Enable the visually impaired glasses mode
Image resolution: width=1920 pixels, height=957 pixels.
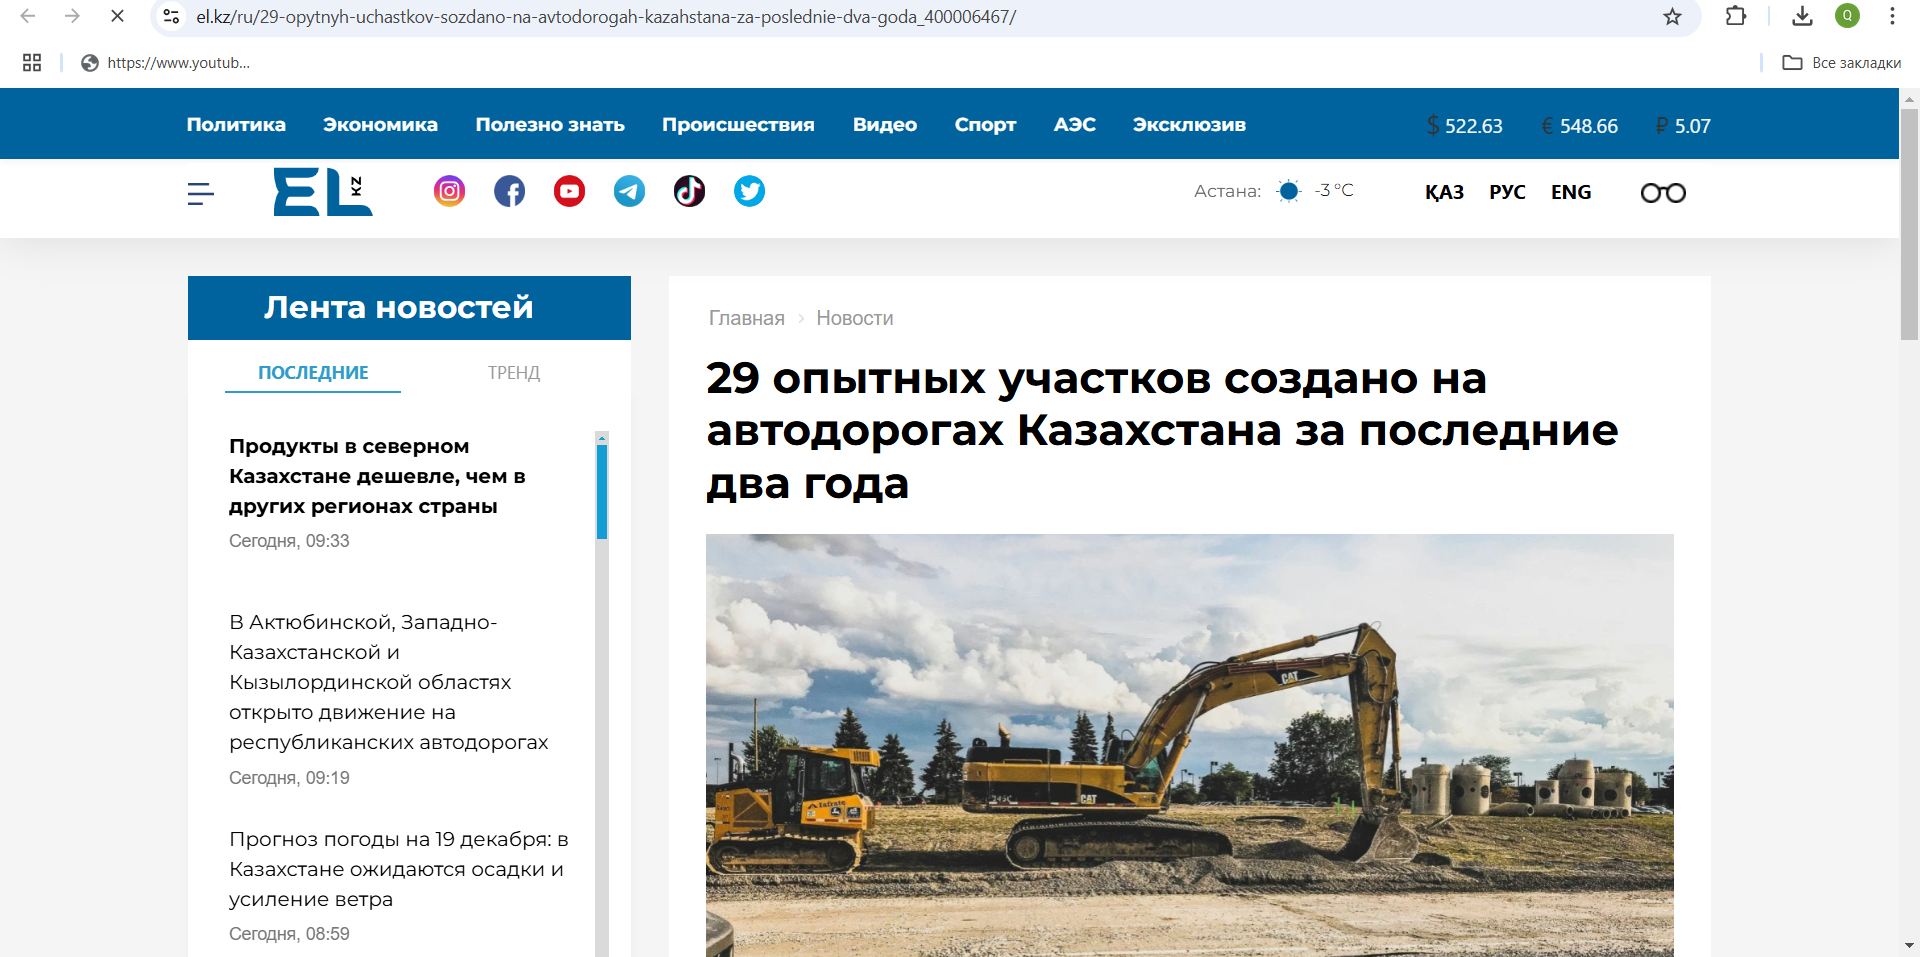click(x=1663, y=193)
